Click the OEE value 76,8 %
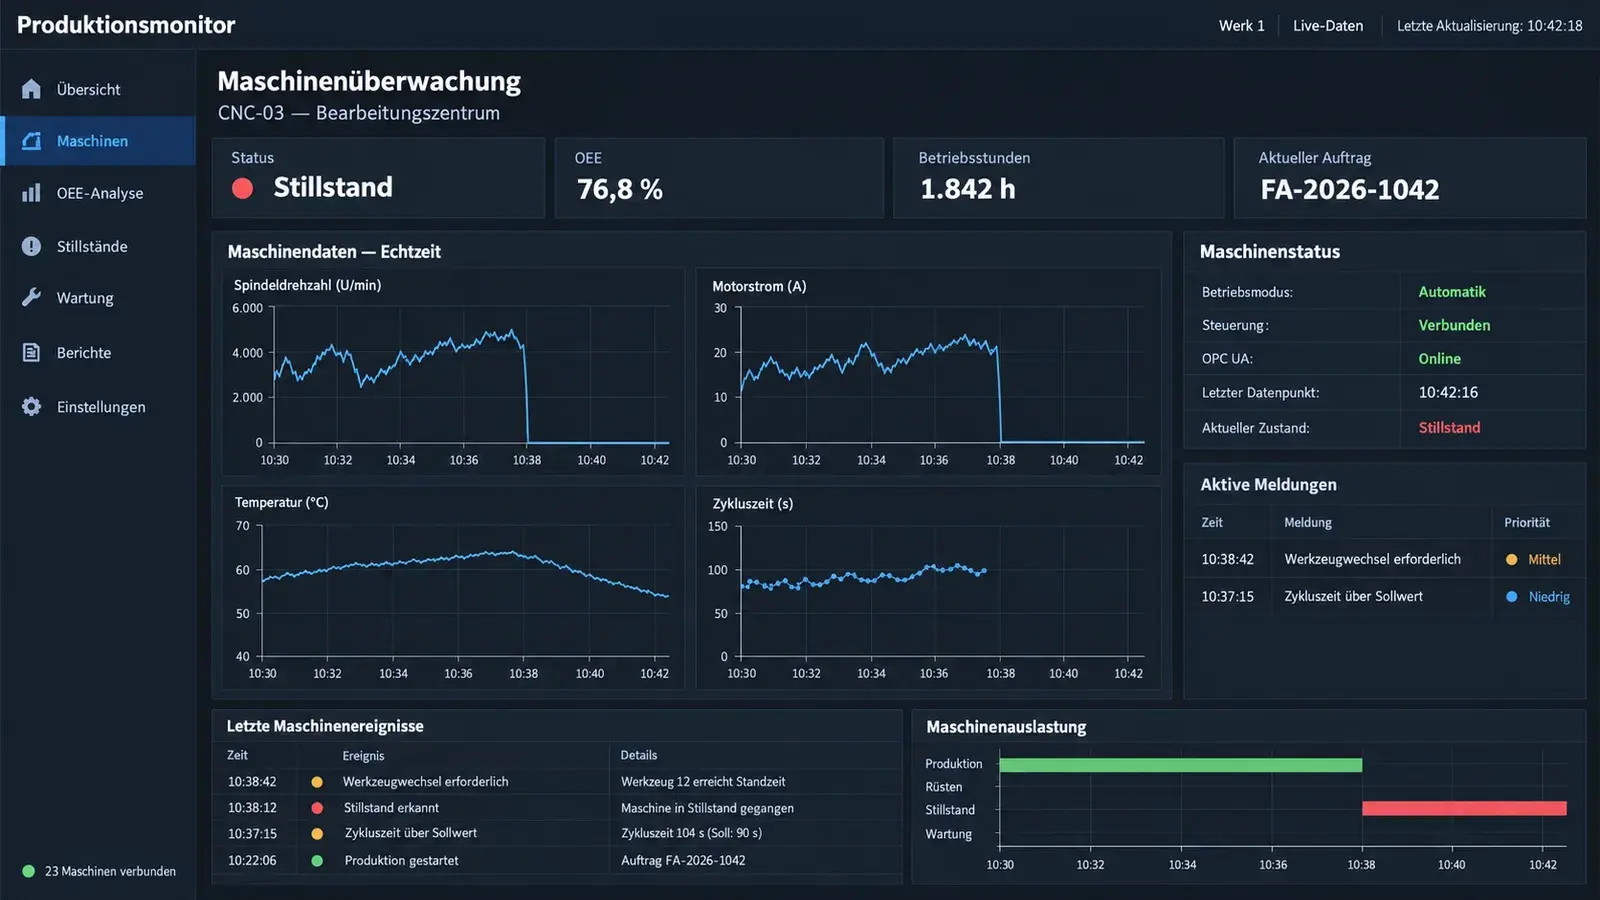This screenshot has width=1600, height=900. click(x=620, y=190)
